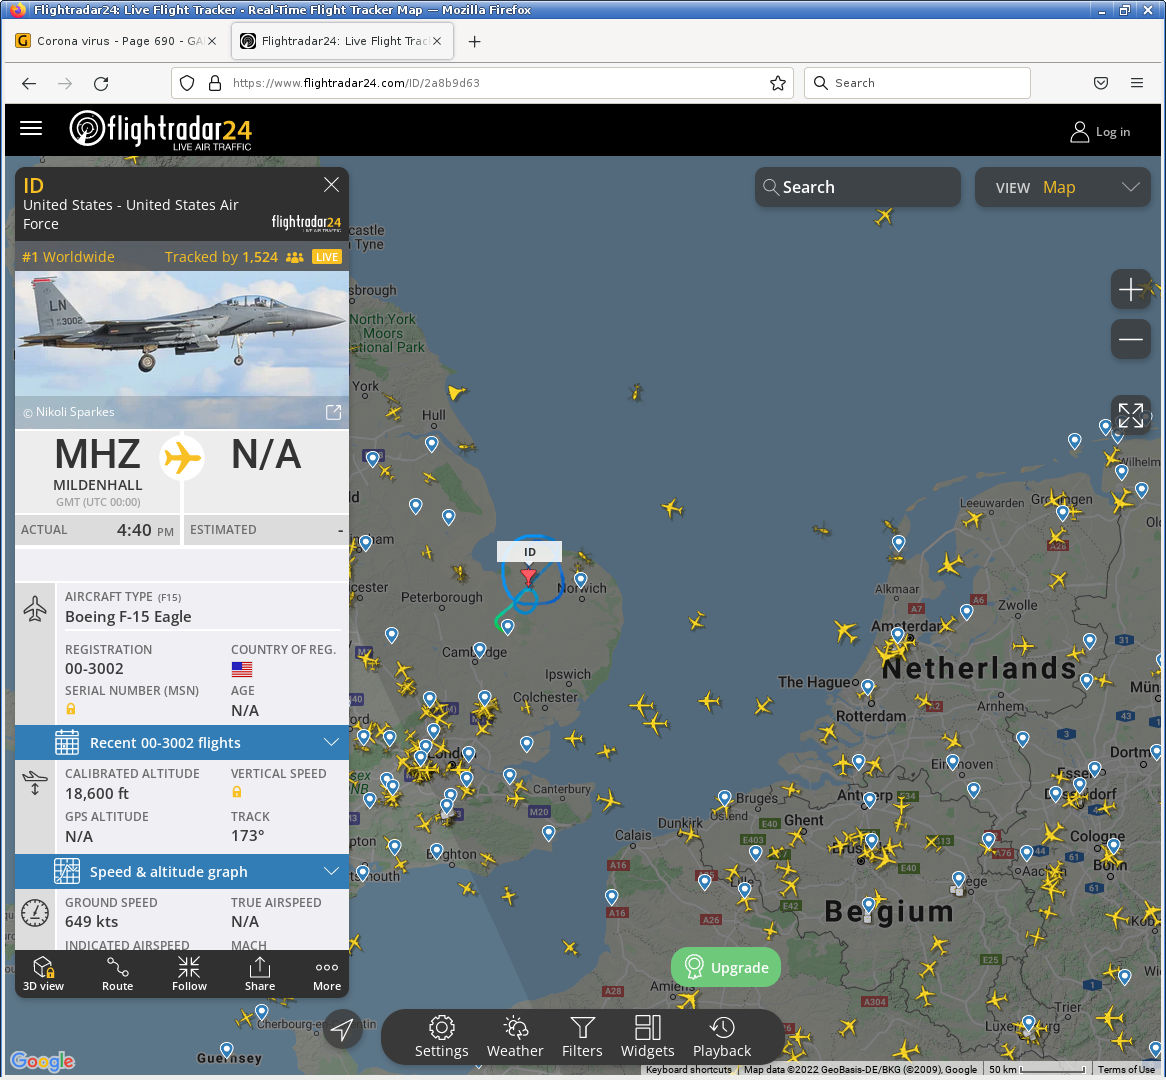Click the Google logo on the map
This screenshot has height=1080, width=1166.
click(42, 1061)
